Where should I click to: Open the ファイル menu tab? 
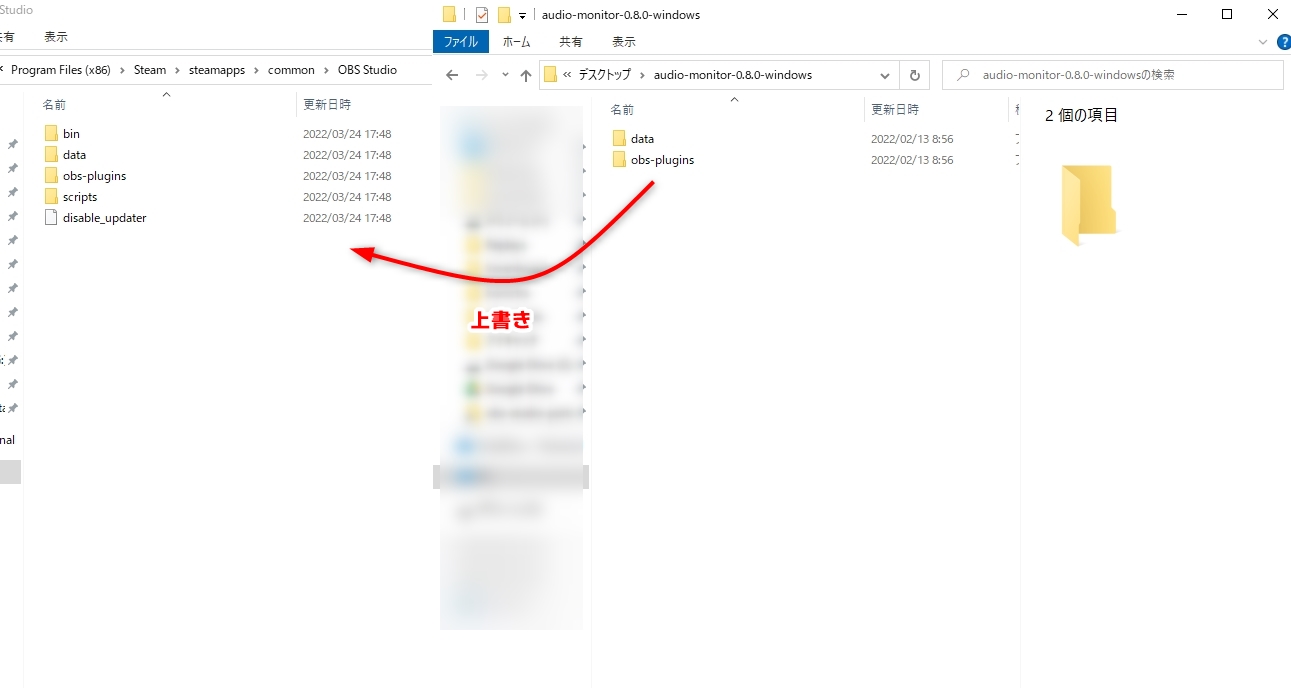coord(460,42)
